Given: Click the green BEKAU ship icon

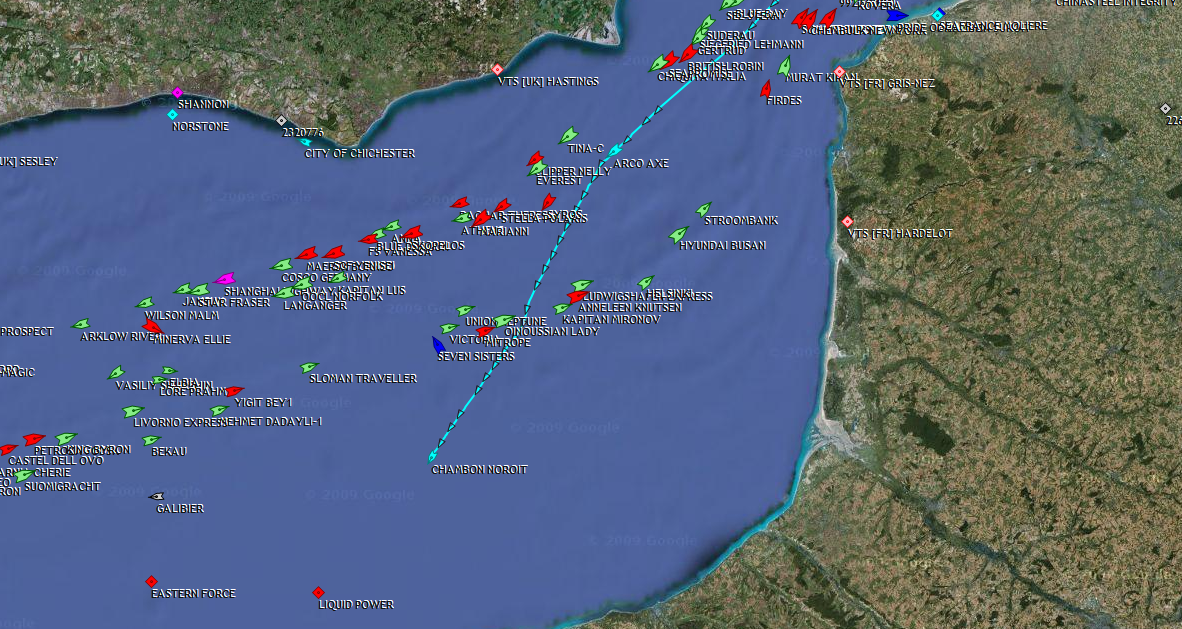Looking at the screenshot, I should tap(151, 440).
